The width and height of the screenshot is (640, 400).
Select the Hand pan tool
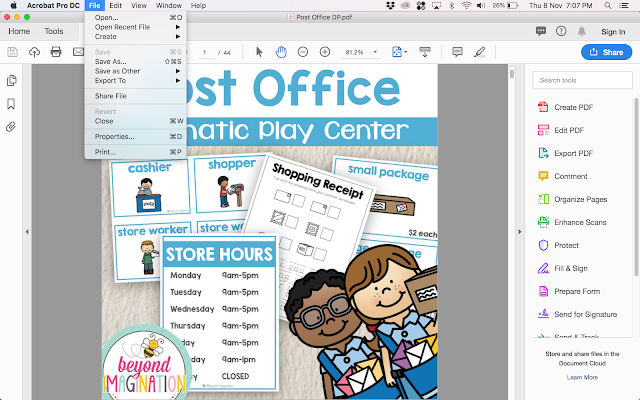tap(281, 52)
